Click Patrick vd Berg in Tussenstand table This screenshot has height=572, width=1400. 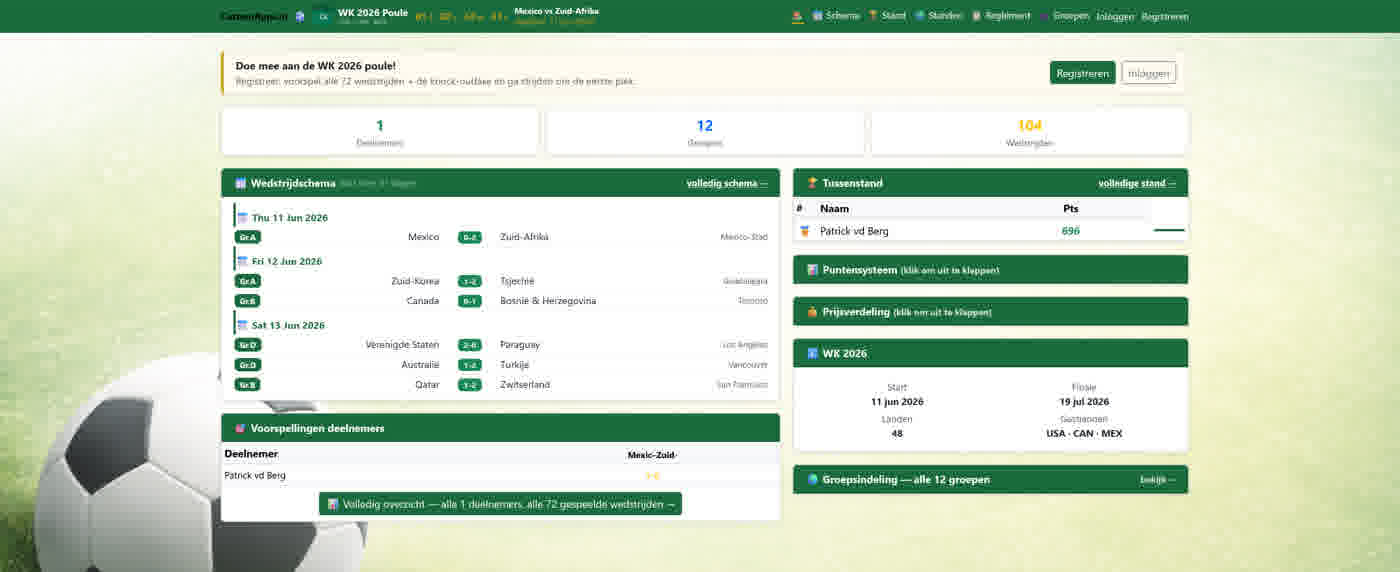point(854,231)
